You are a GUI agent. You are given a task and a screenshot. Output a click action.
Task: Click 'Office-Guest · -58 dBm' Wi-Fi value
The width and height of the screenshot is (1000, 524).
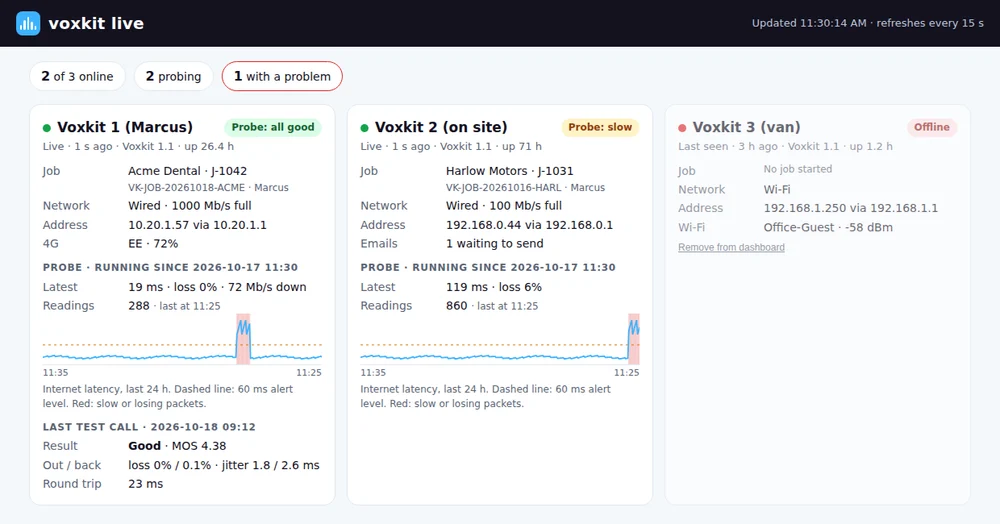(x=828, y=227)
